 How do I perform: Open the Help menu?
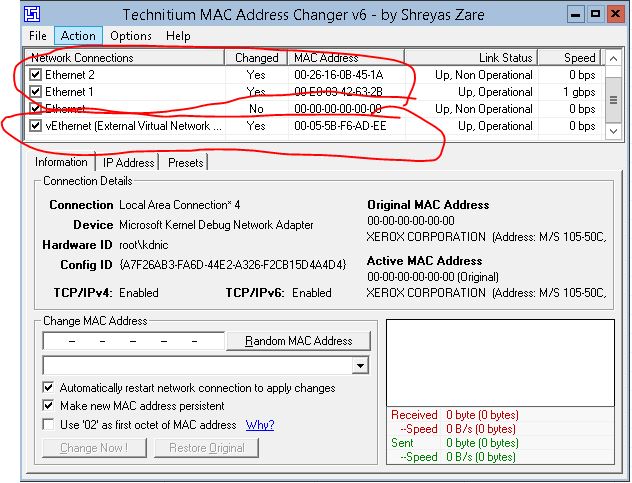[x=178, y=36]
